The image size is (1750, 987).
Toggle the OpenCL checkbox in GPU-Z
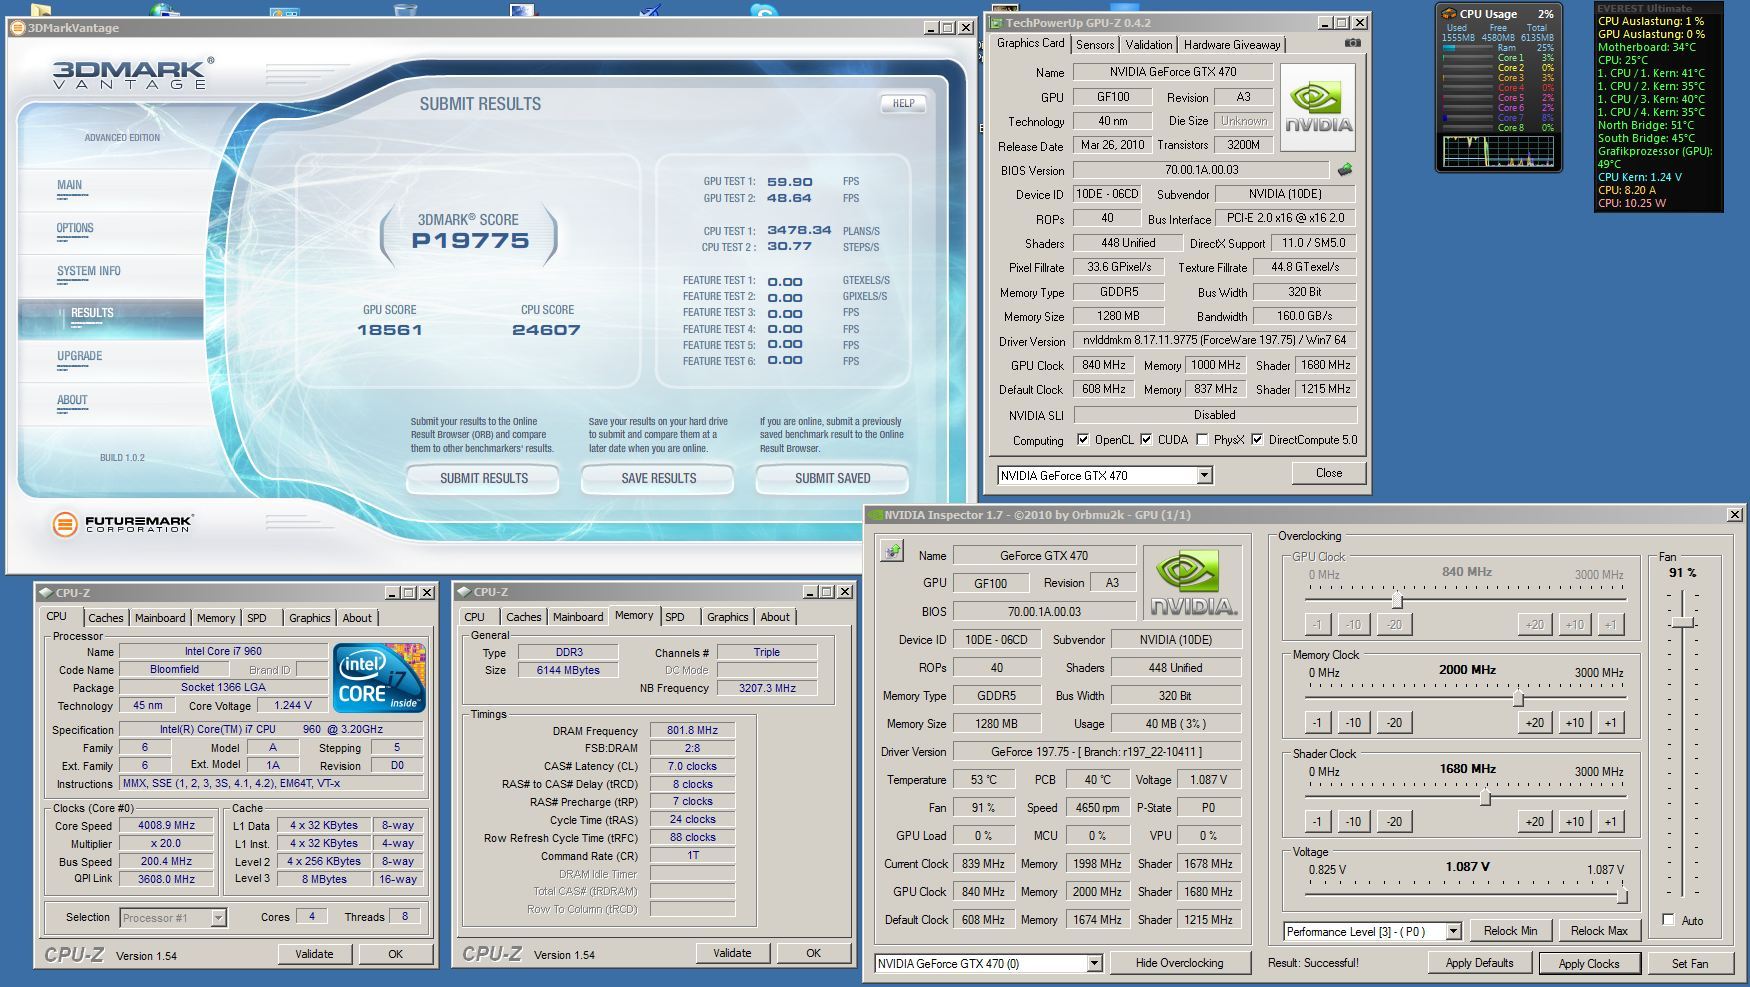point(1082,439)
